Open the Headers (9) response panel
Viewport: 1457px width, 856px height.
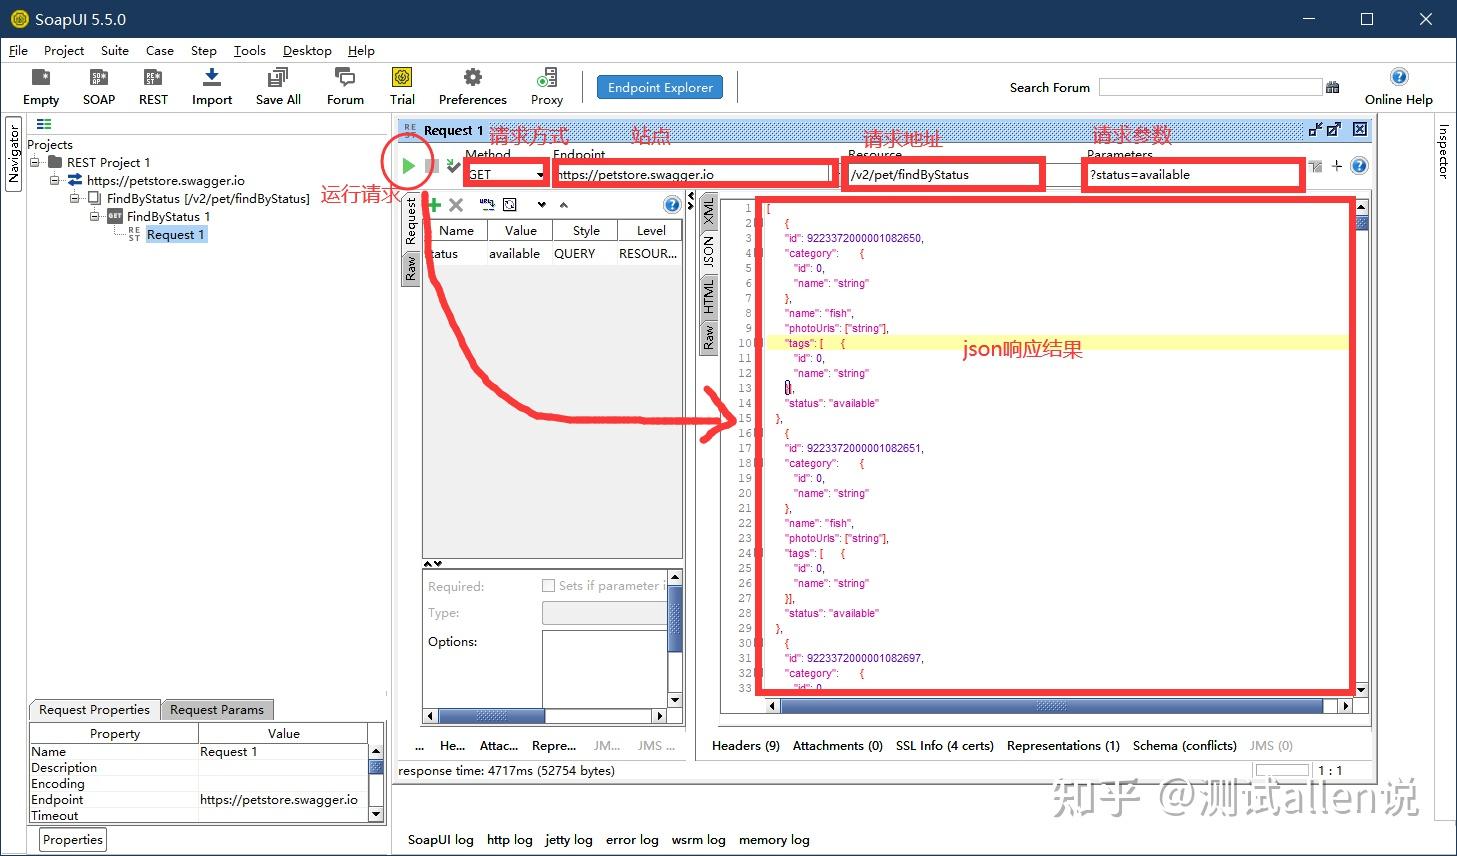point(745,746)
